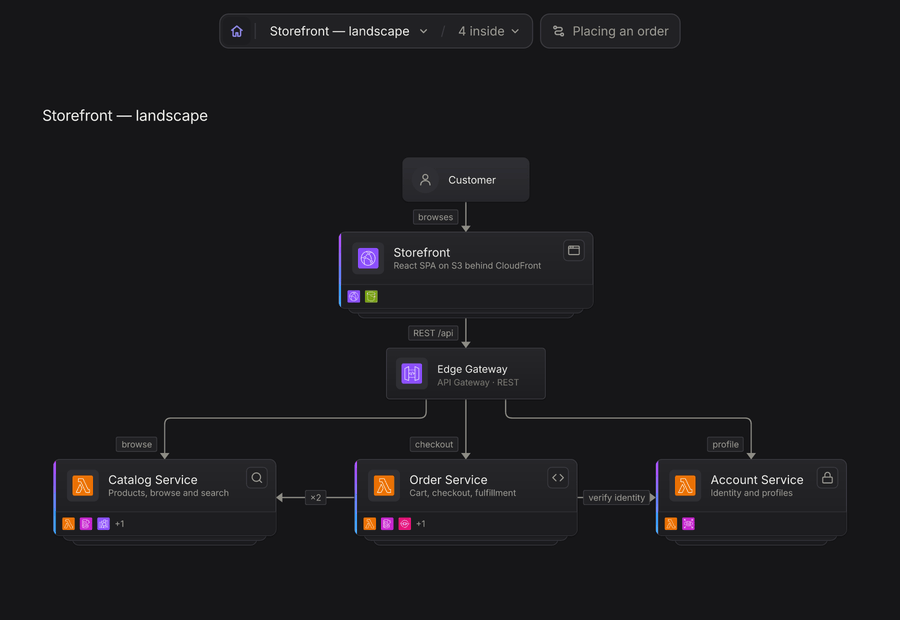Image resolution: width=900 pixels, height=620 pixels.
Task: Select the Customer actor node
Action: tap(465, 180)
